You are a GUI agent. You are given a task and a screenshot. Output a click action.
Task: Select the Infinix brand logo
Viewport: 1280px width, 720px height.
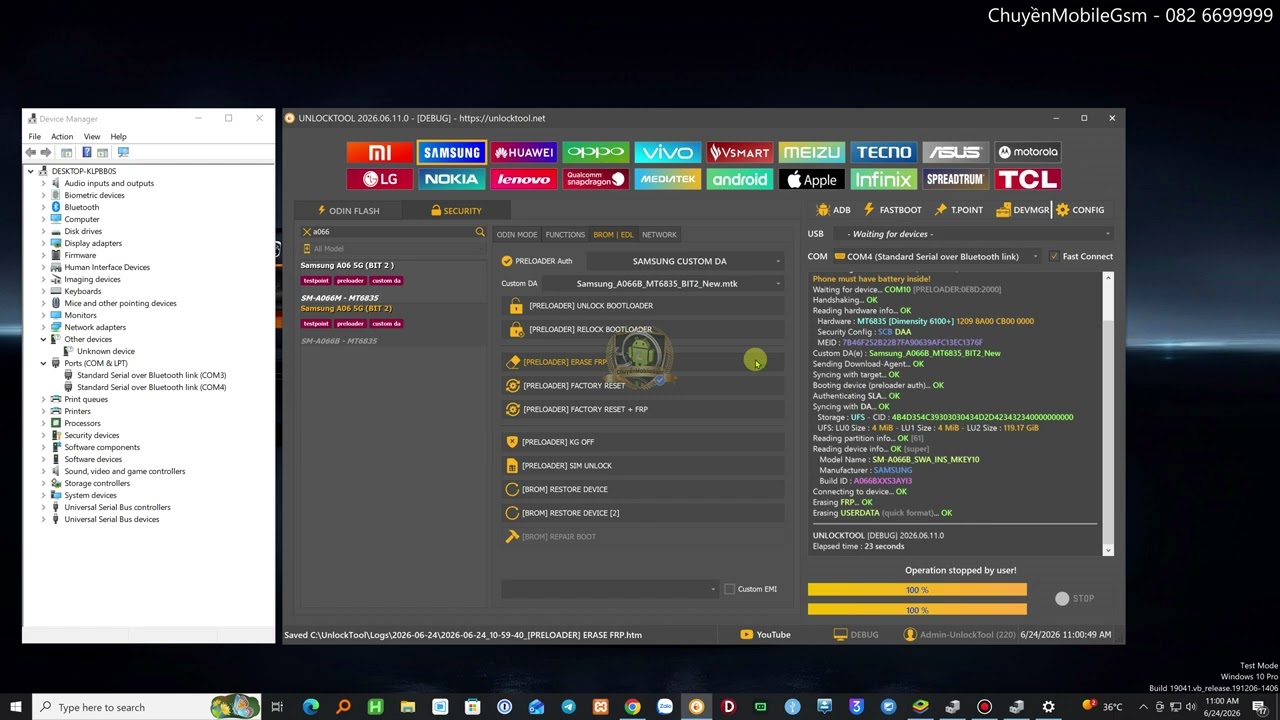[884, 179]
